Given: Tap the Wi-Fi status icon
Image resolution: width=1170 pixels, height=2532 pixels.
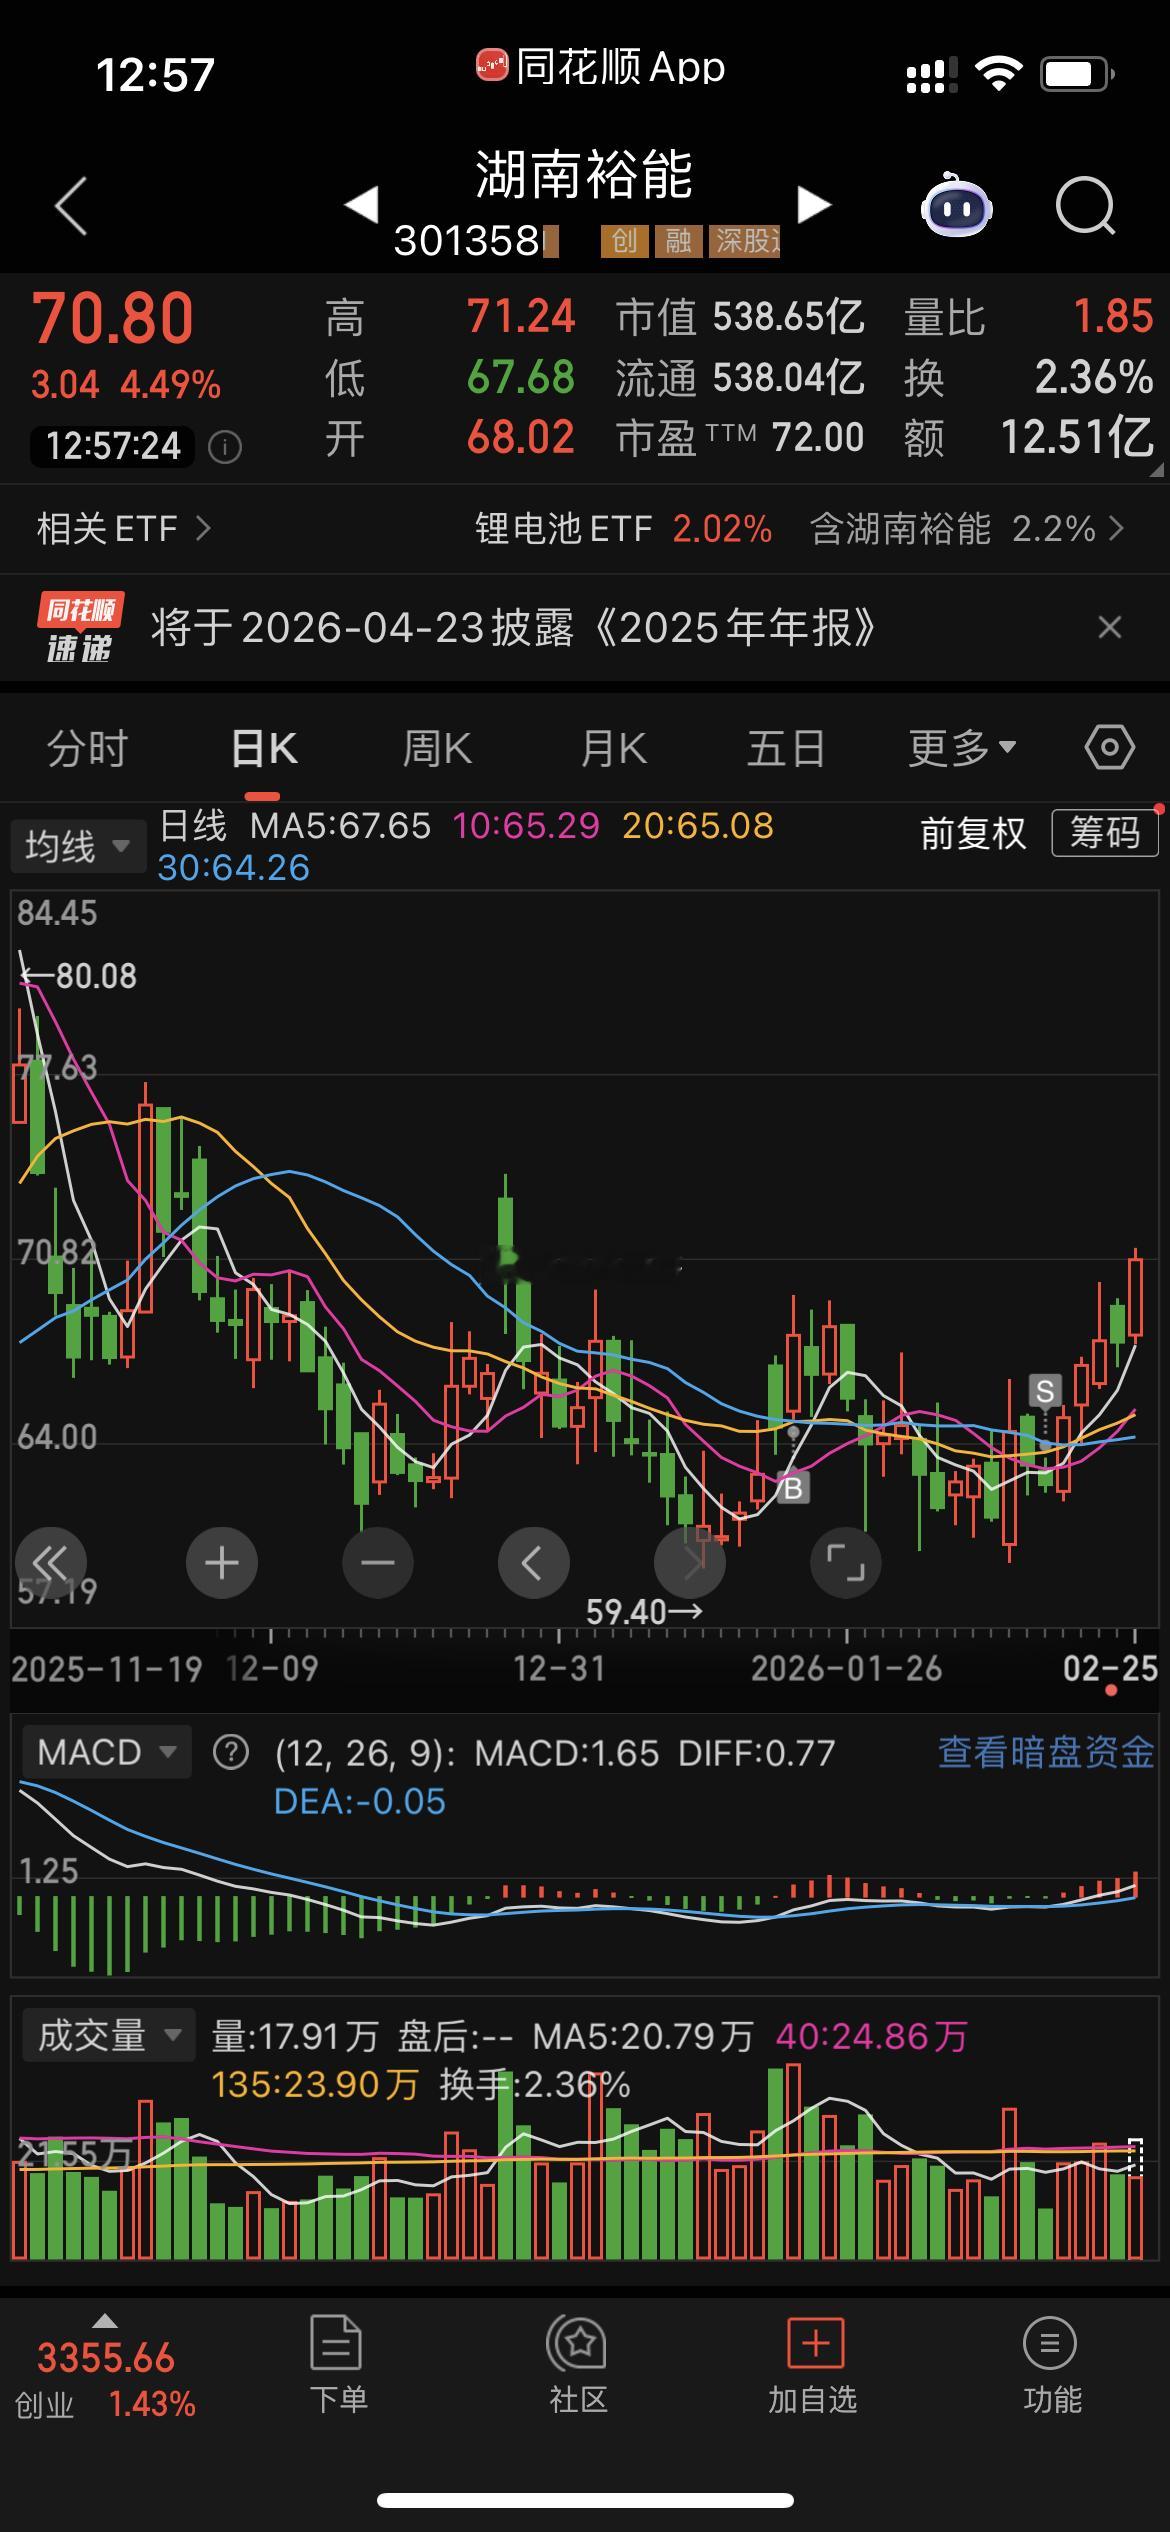Looking at the screenshot, I should click(x=998, y=73).
